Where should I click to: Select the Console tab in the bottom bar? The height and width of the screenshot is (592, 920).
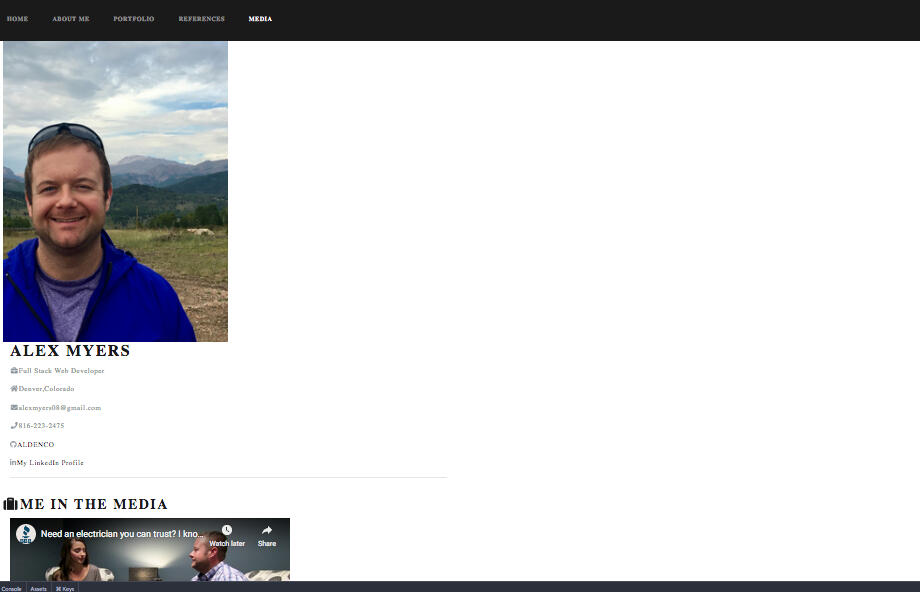pos(10,589)
